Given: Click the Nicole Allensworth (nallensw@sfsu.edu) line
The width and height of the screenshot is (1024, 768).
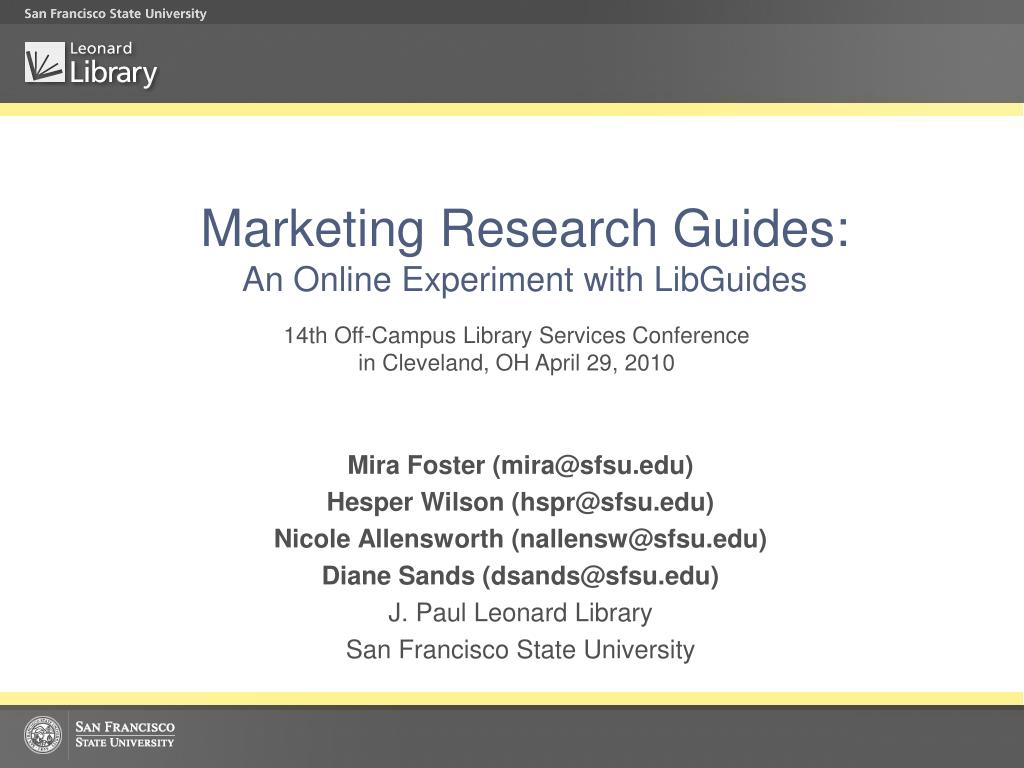Looking at the screenshot, I should tap(520, 539).
